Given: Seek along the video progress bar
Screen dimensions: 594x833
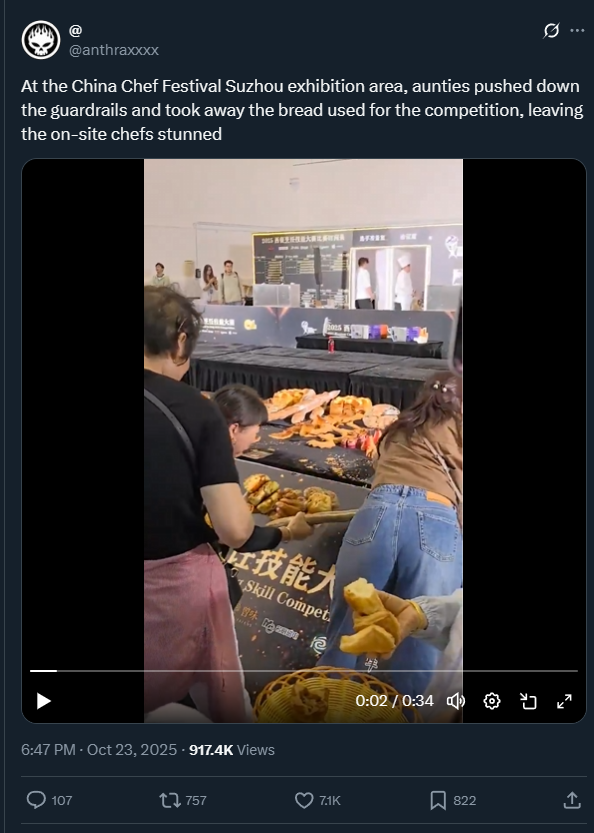Looking at the screenshot, I should click(304, 671).
